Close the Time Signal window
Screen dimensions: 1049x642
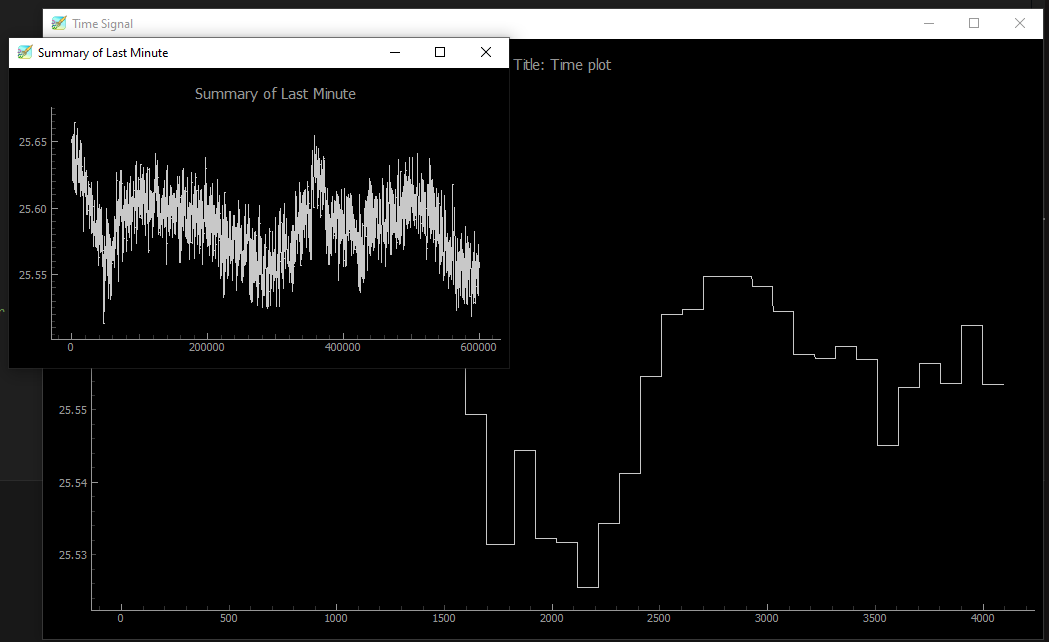(x=1020, y=23)
